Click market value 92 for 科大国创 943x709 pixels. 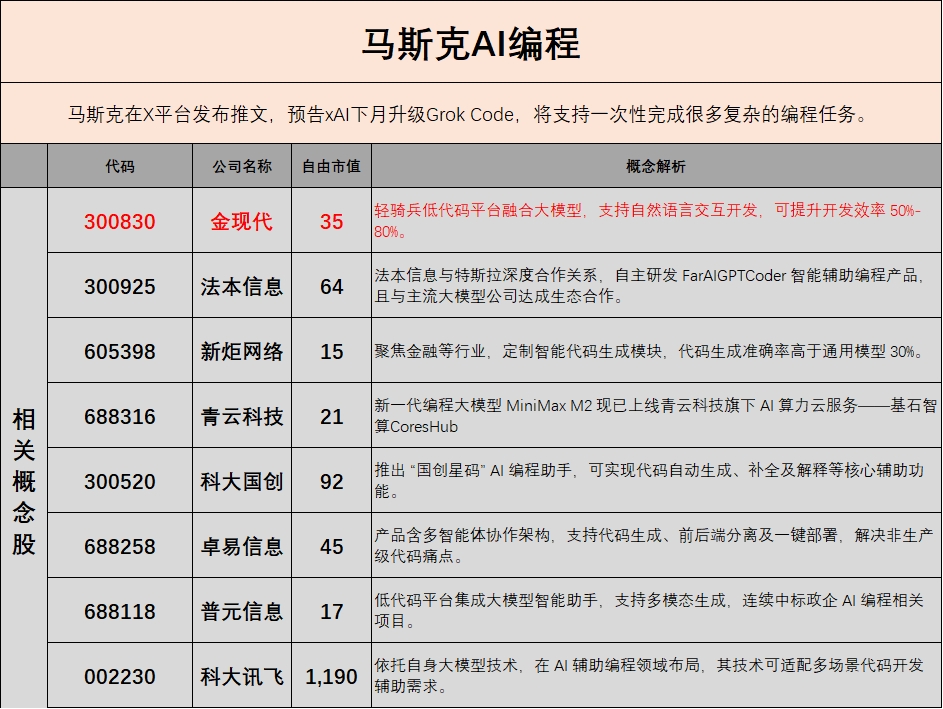[x=331, y=481]
